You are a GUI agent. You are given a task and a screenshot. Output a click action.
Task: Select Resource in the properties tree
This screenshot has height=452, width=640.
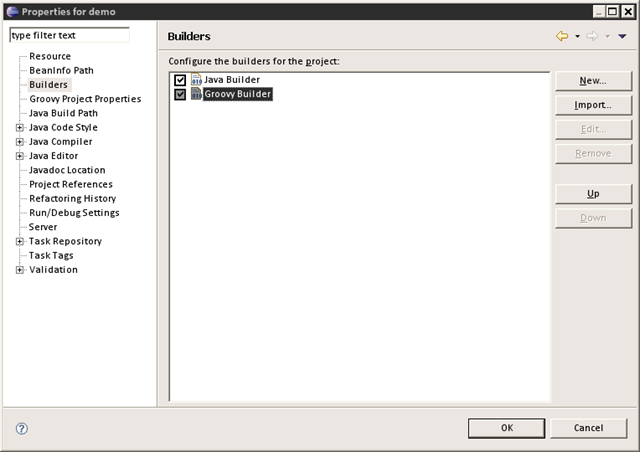[x=50, y=56]
